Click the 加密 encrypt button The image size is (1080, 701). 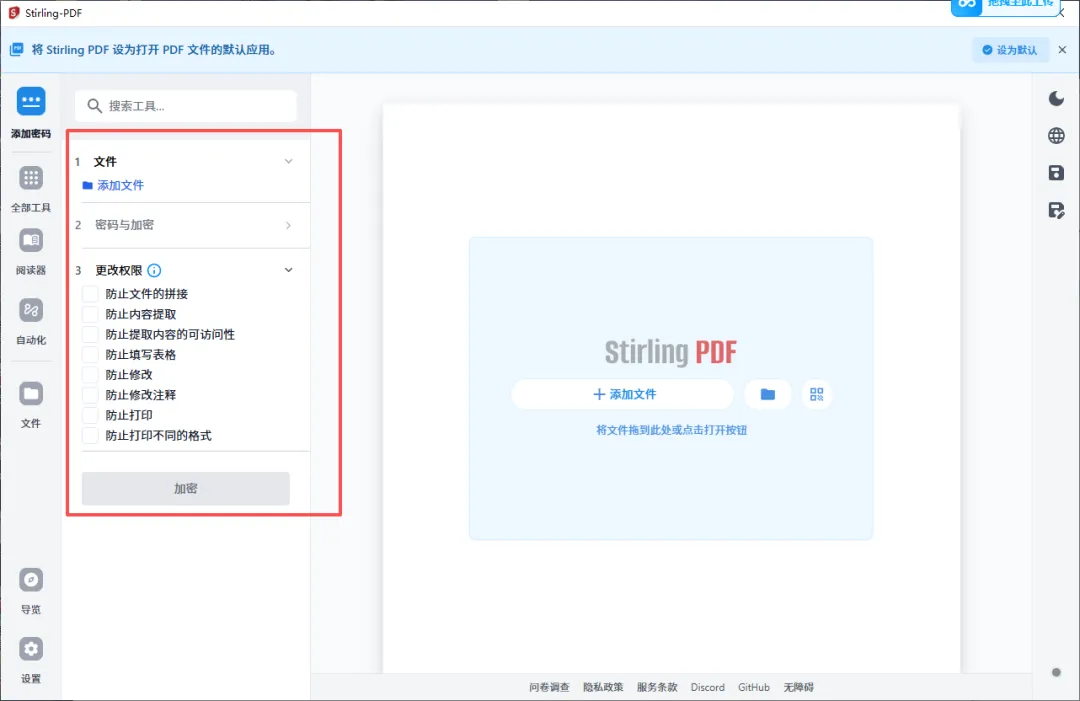(185, 488)
